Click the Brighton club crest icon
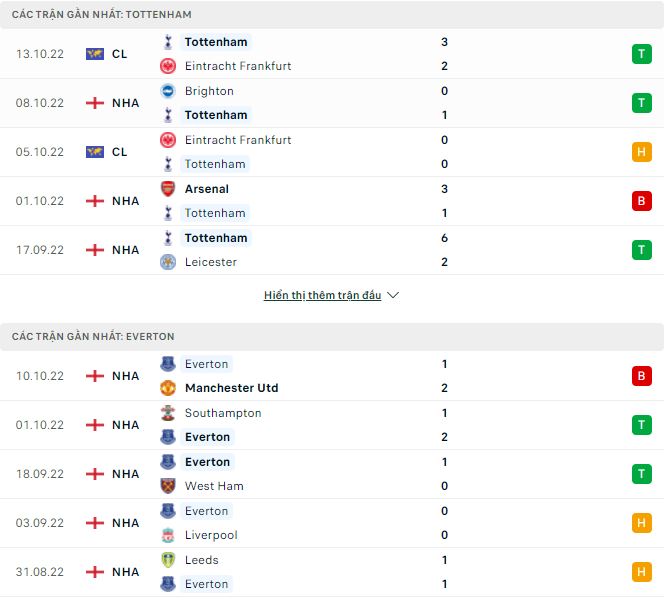668x601 pixels. pos(168,91)
